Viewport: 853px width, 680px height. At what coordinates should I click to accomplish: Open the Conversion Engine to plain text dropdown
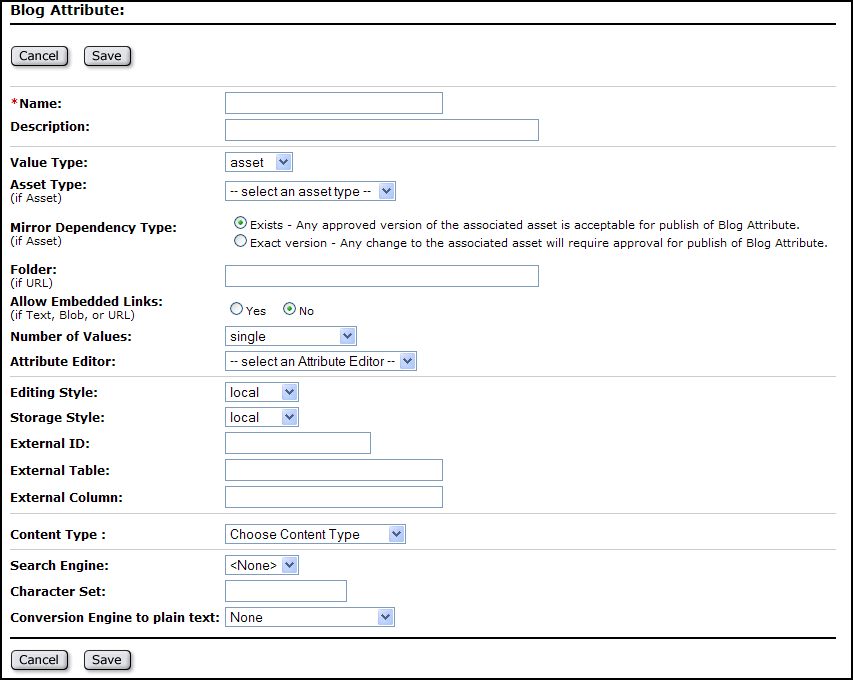click(x=310, y=617)
